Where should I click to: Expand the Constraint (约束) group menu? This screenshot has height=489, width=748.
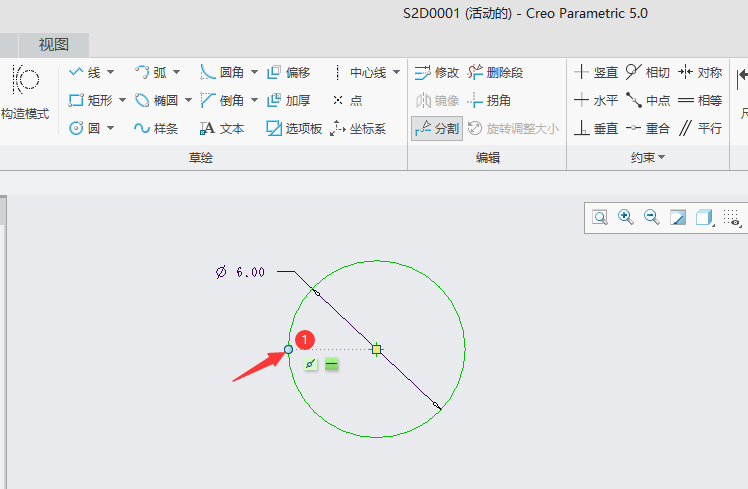[x=648, y=157]
